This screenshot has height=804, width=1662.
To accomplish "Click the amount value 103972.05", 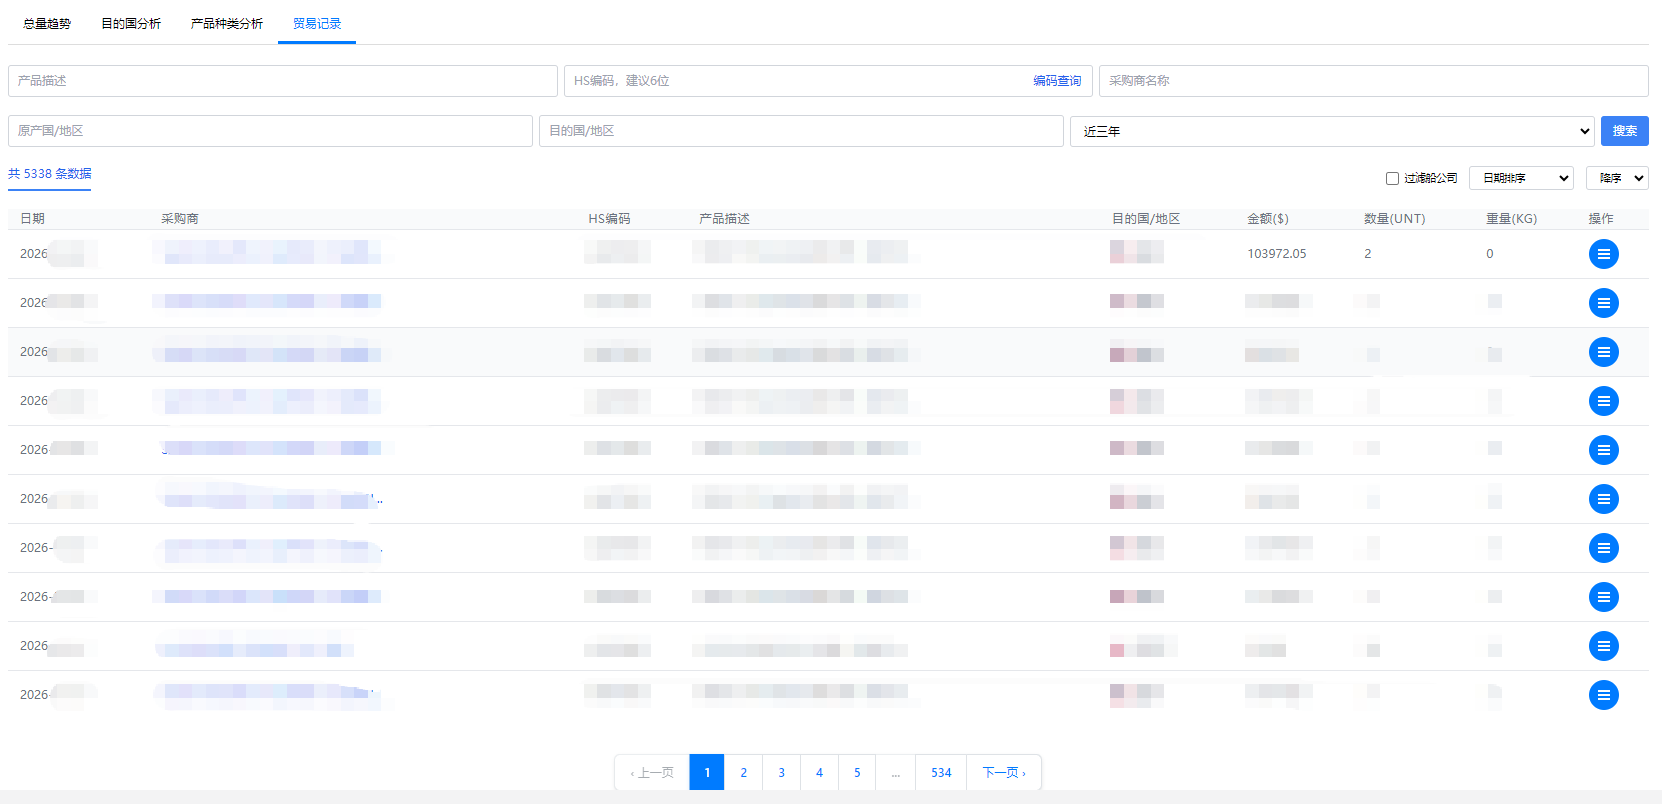I will (x=1277, y=254).
